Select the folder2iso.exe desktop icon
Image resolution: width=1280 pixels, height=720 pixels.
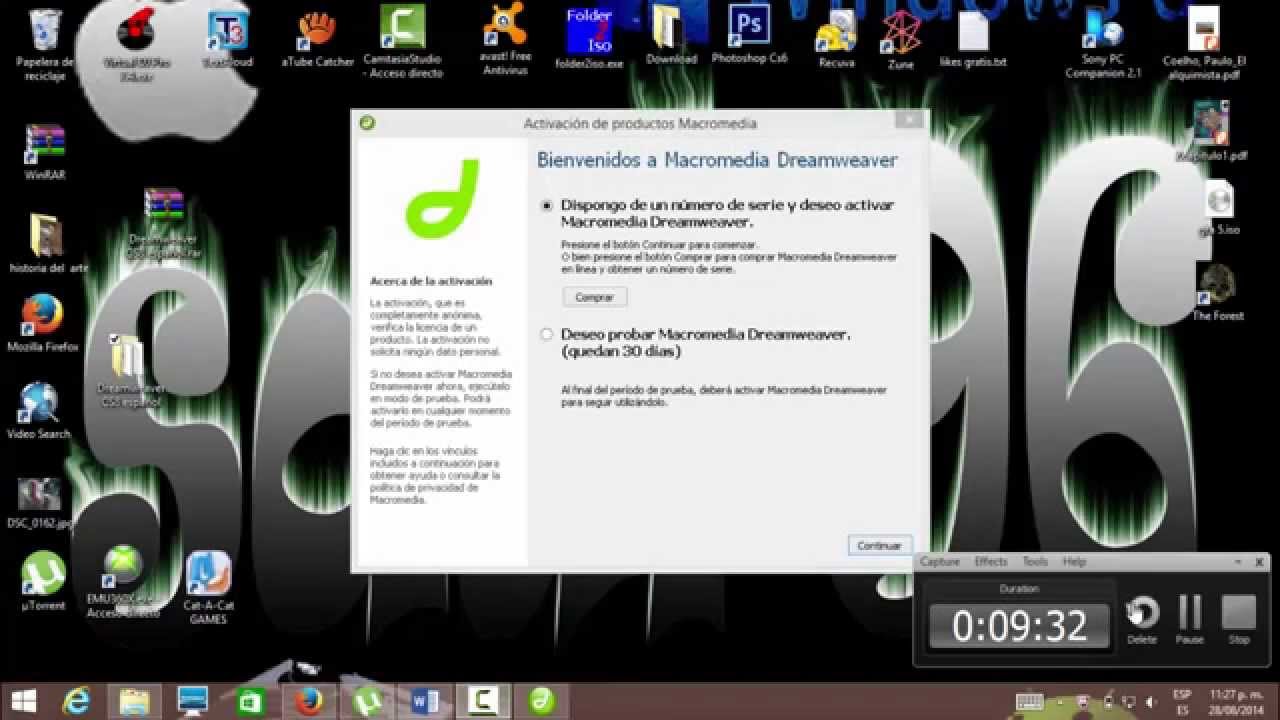(589, 40)
